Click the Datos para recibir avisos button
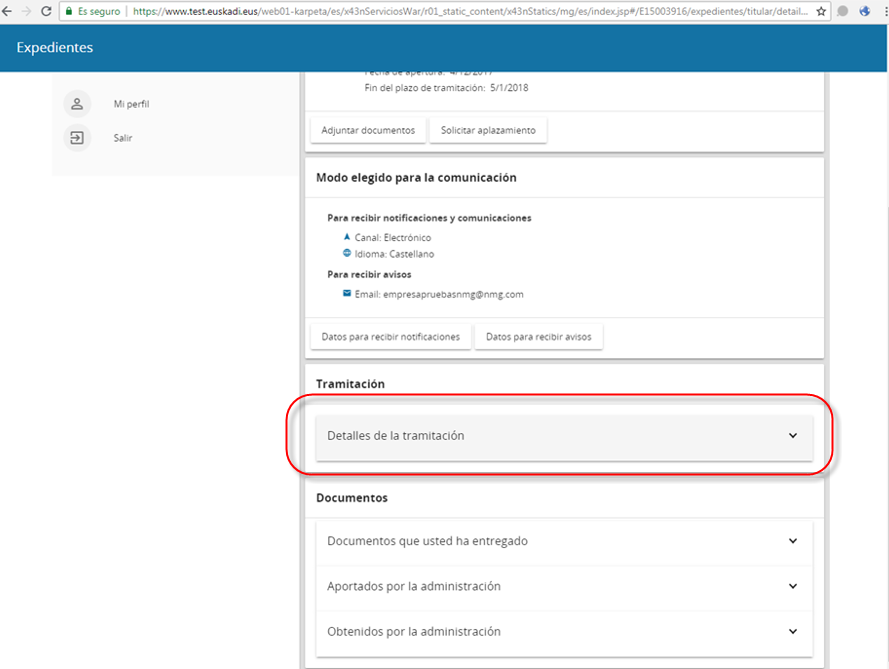Screen dimensions: 889x669 (538, 337)
